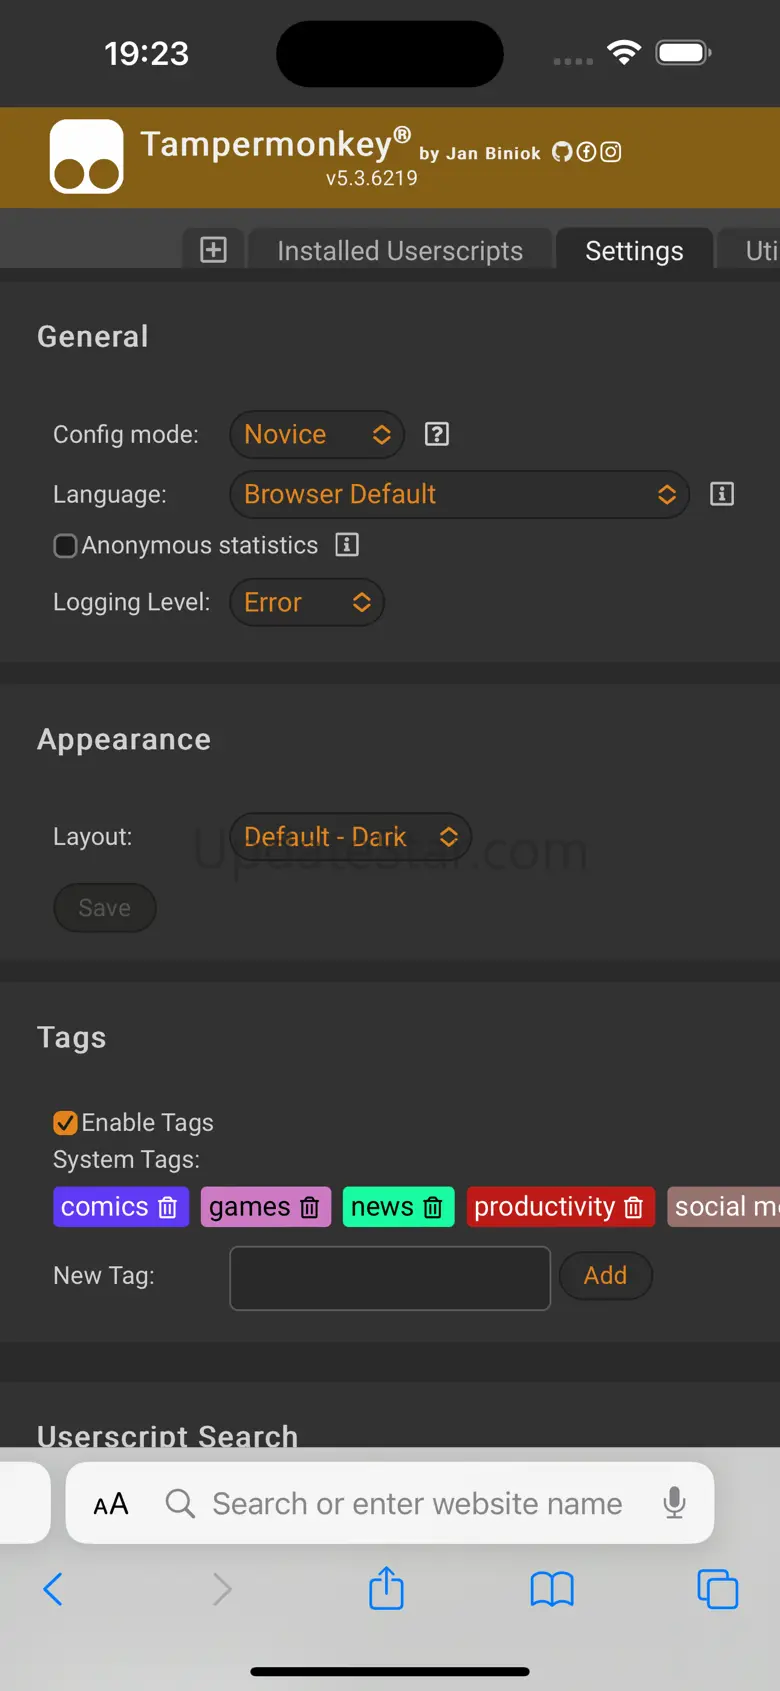
Task: Click the GitHub icon in header
Action: coord(562,152)
